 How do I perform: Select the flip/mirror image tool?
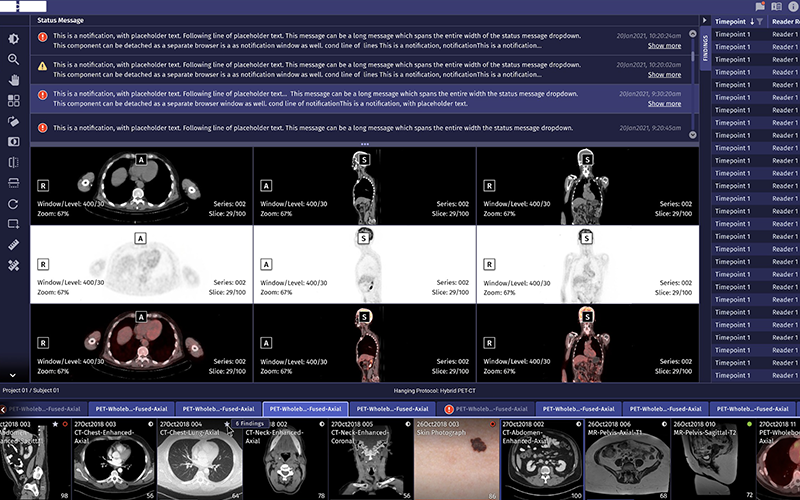pyautogui.click(x=14, y=162)
